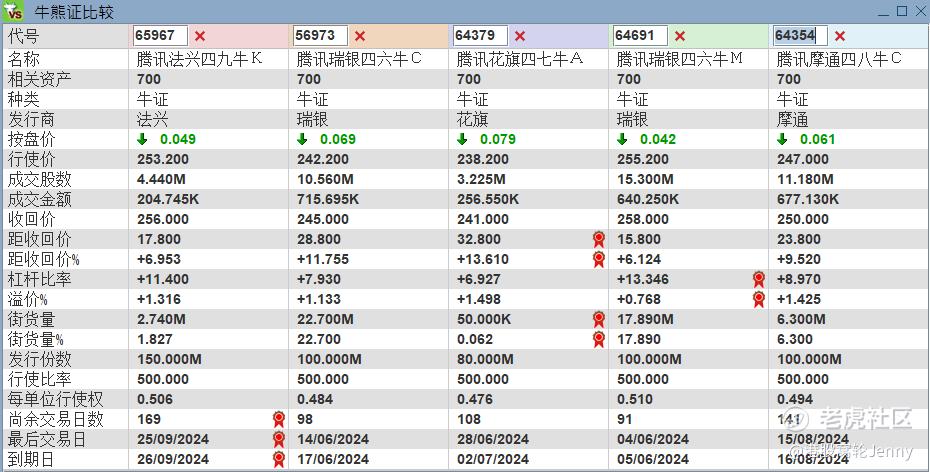
Task: Click last trading day 14/06/2024
Action: [x=333, y=439]
